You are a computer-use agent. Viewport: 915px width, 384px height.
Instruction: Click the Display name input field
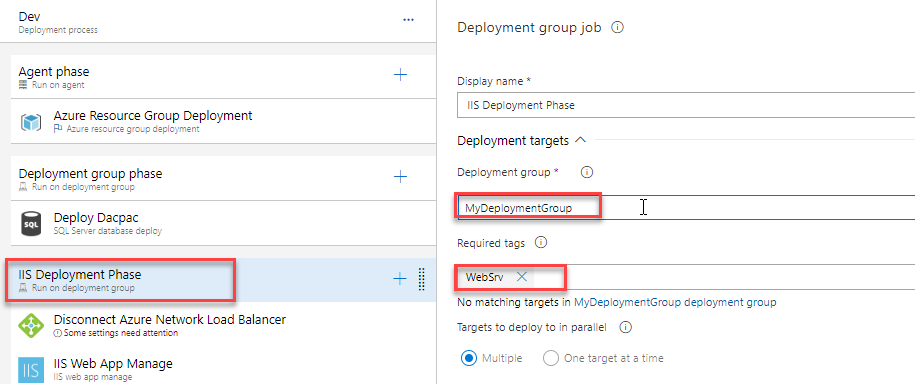pos(686,106)
